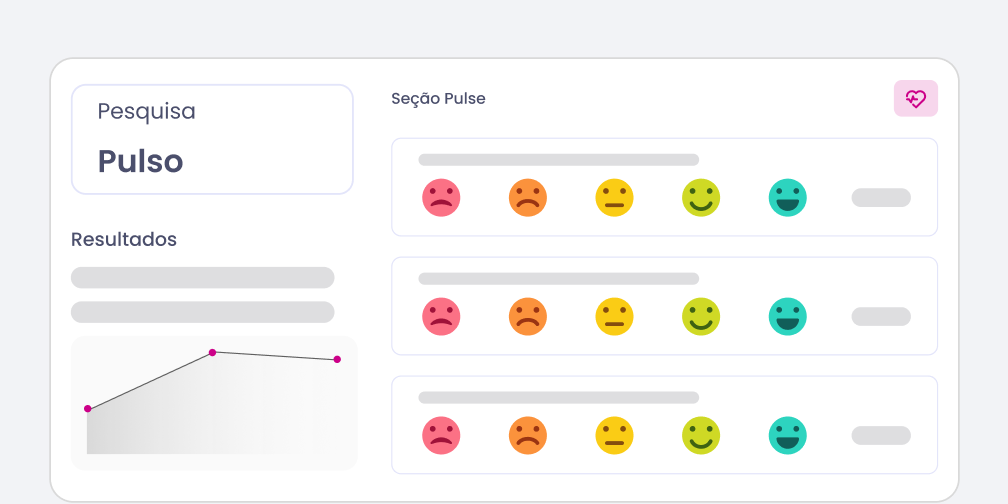Screen dimensions: 1008x504
Task: Pick orange frown face in third question
Action: 527,435
